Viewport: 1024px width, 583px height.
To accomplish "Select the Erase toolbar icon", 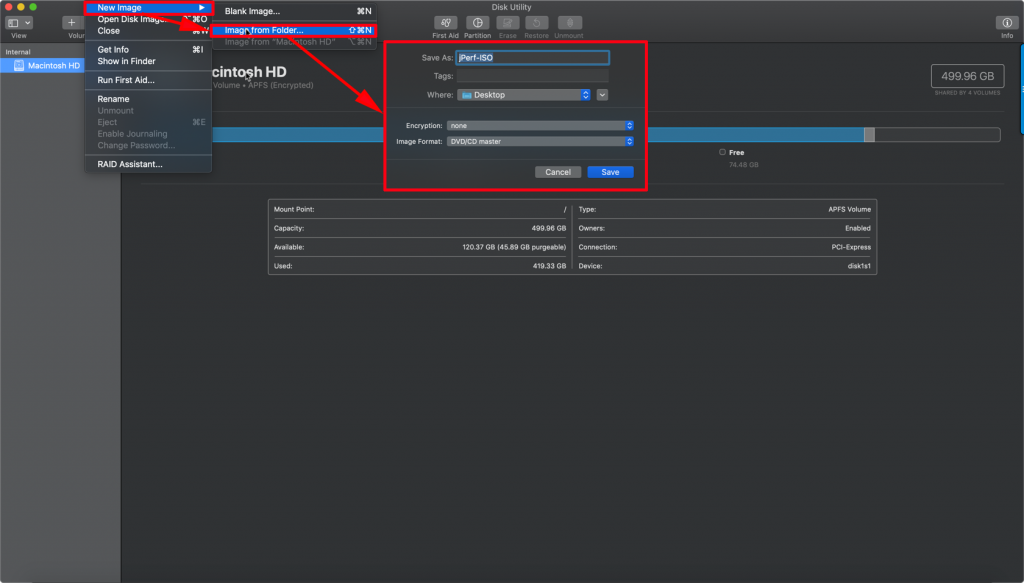I will pyautogui.click(x=509, y=24).
